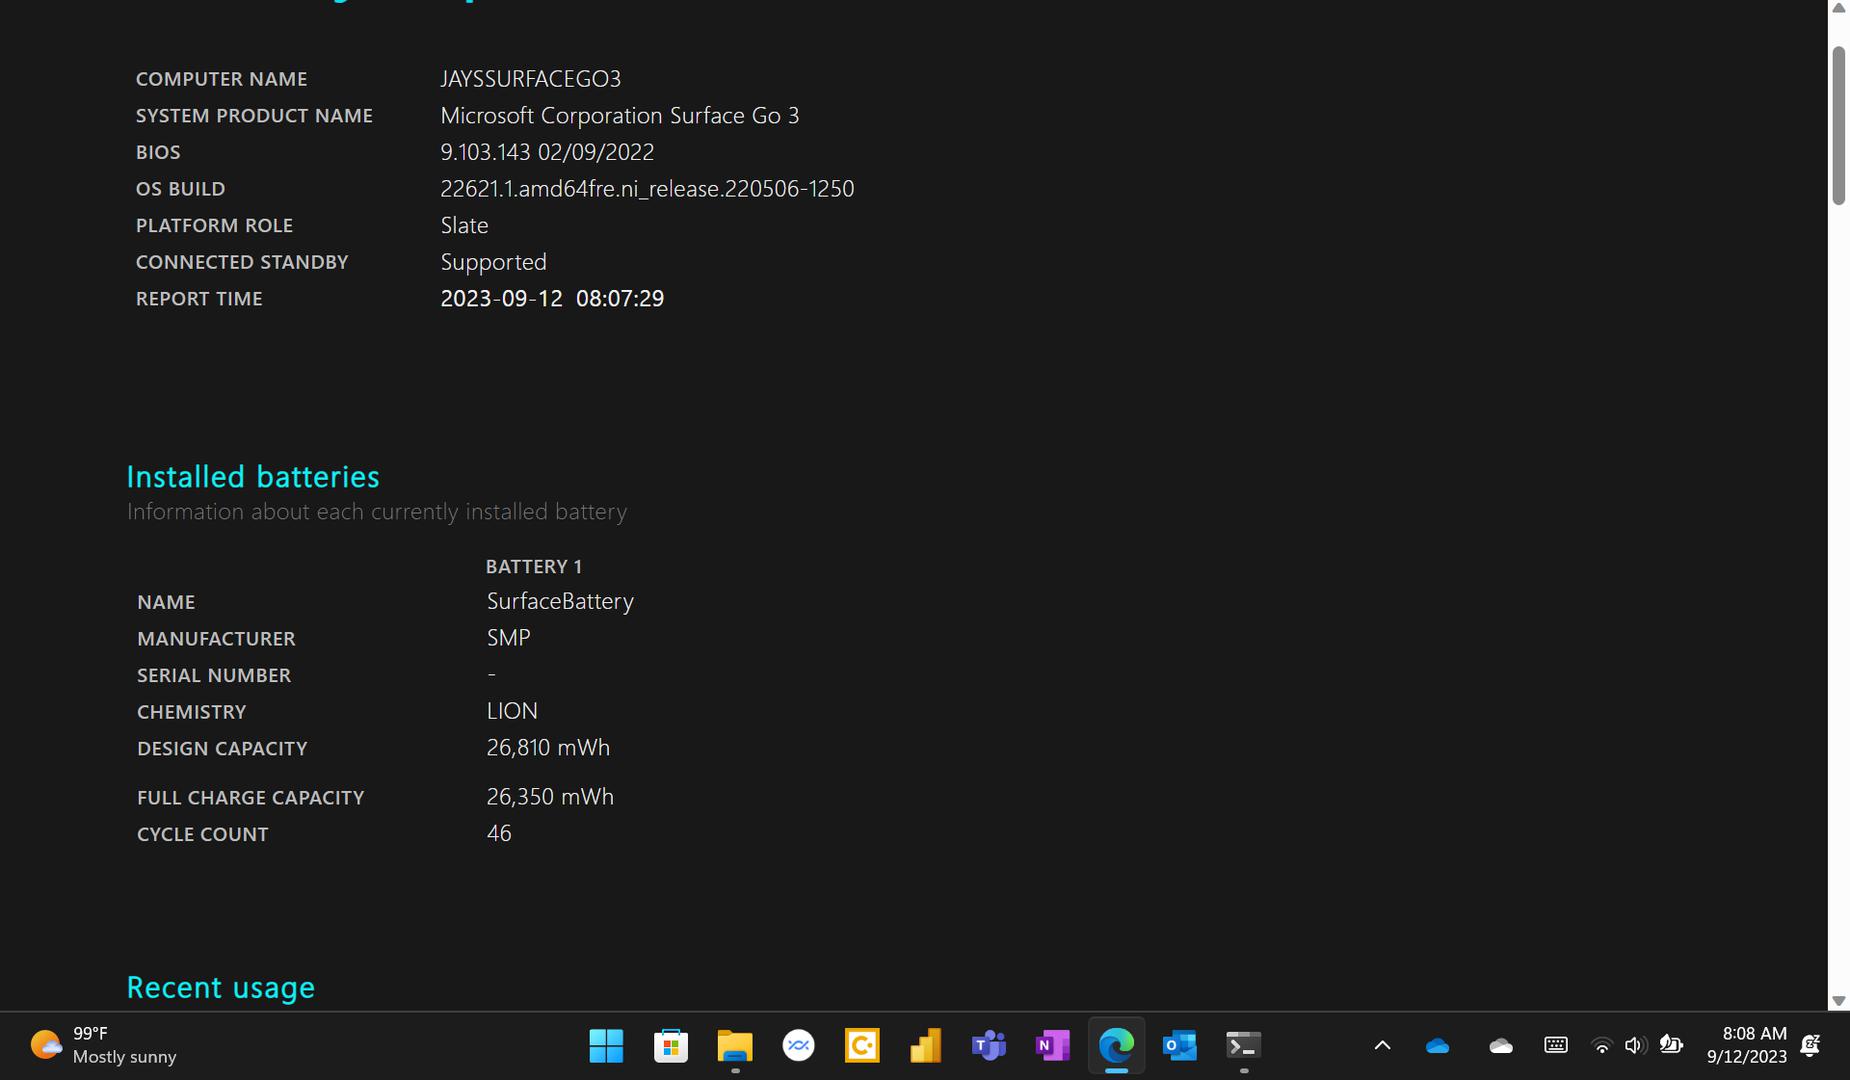Open the weather widget showing 99°F
The height and width of the screenshot is (1080, 1850).
click(x=104, y=1046)
